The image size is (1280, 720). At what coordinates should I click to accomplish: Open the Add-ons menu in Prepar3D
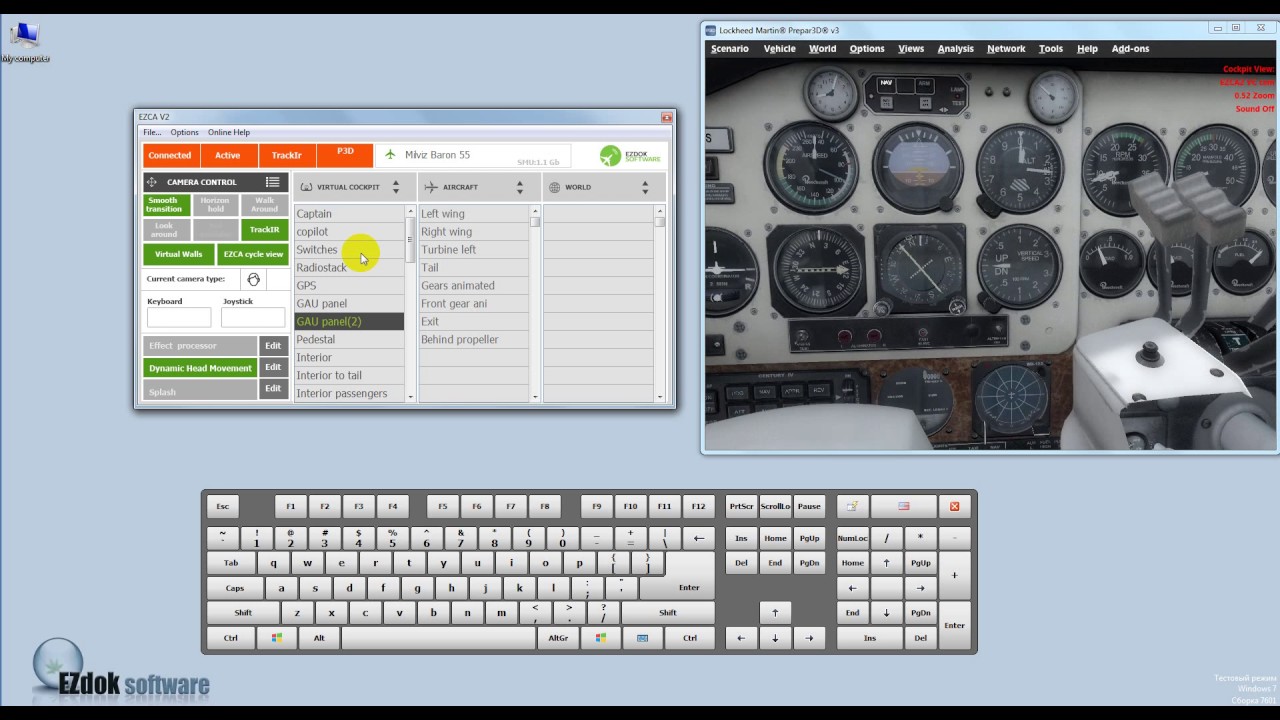[x=1131, y=49]
